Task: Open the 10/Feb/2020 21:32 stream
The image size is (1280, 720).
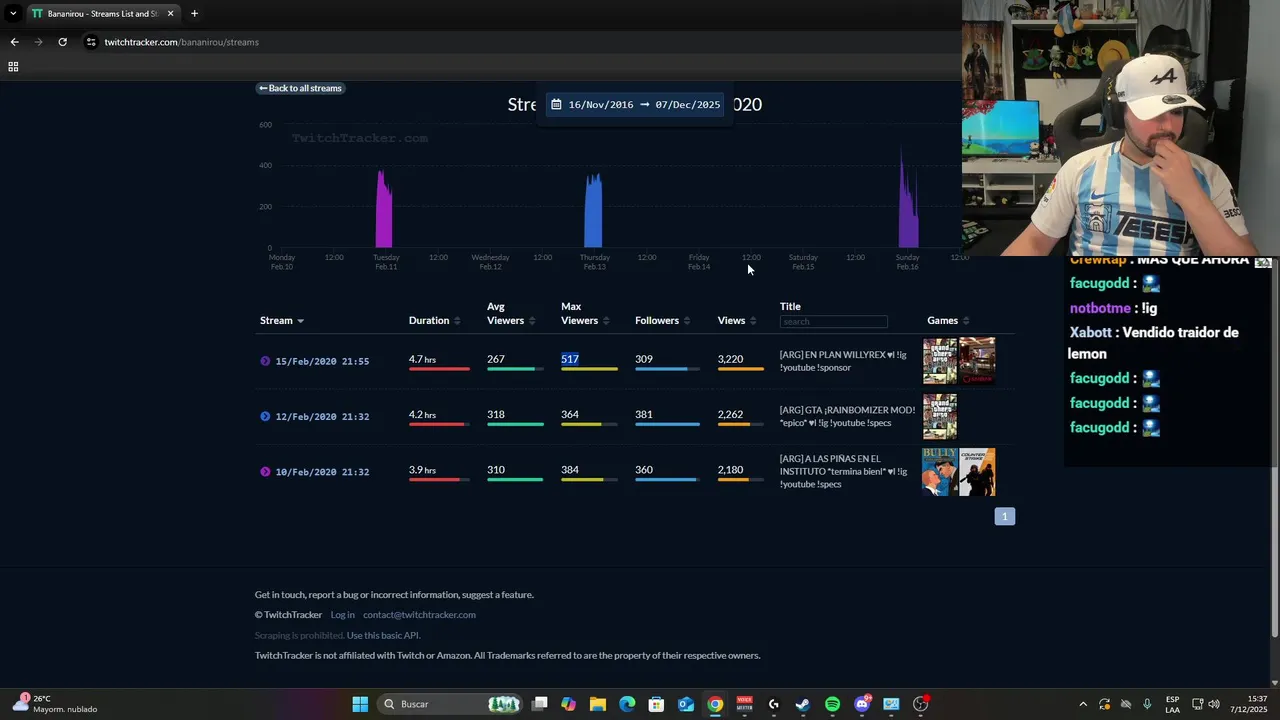Action: (322, 472)
